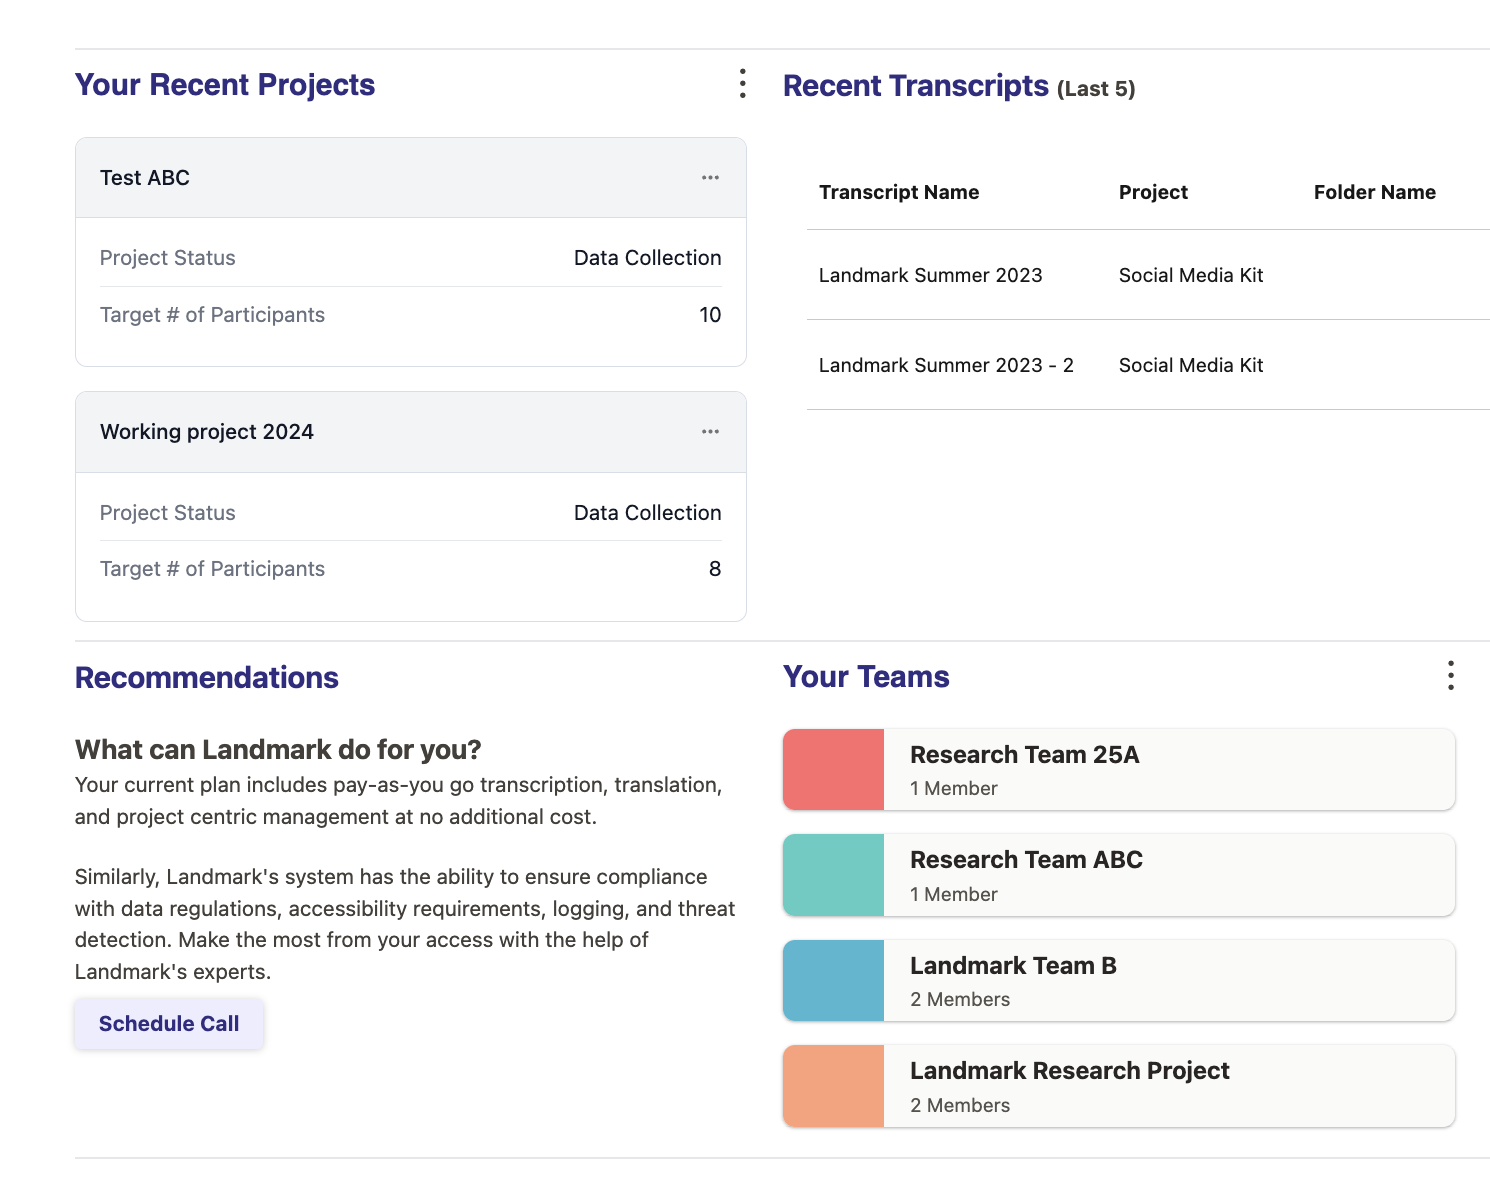Open the Landmark Summer 2023 transcript
The image size is (1490, 1198).
(930, 275)
